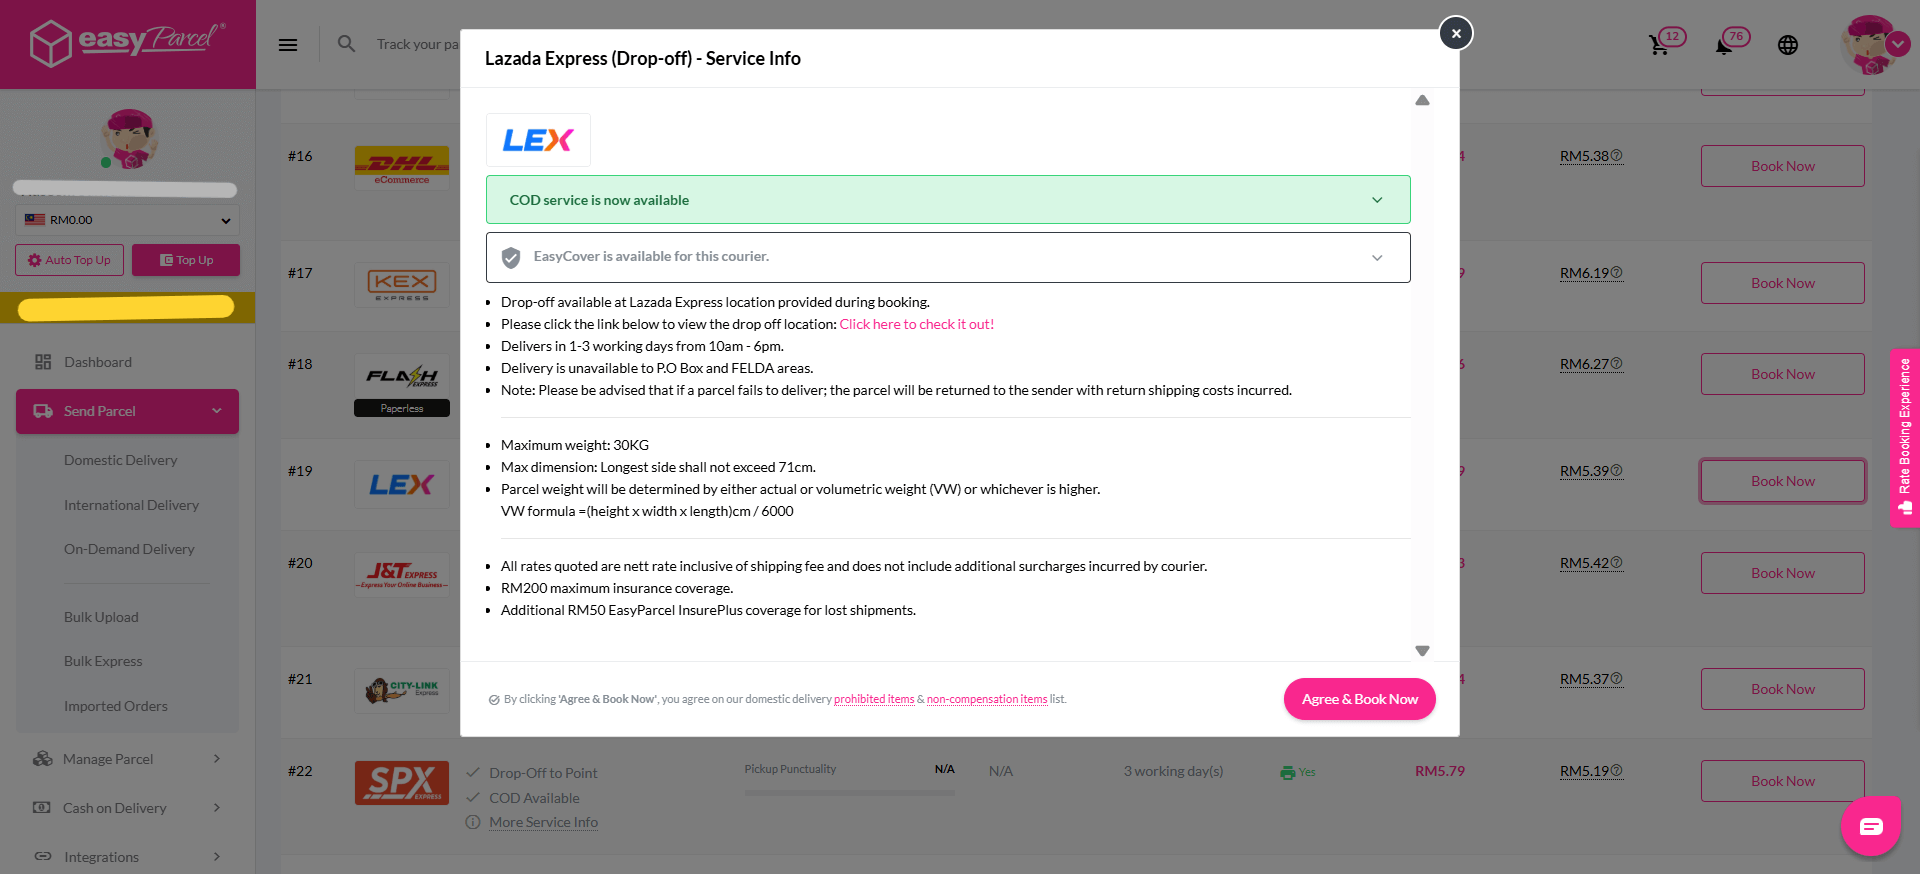Open More Service Info for SPX
Viewport: 1920px width, 874px height.
coord(543,822)
